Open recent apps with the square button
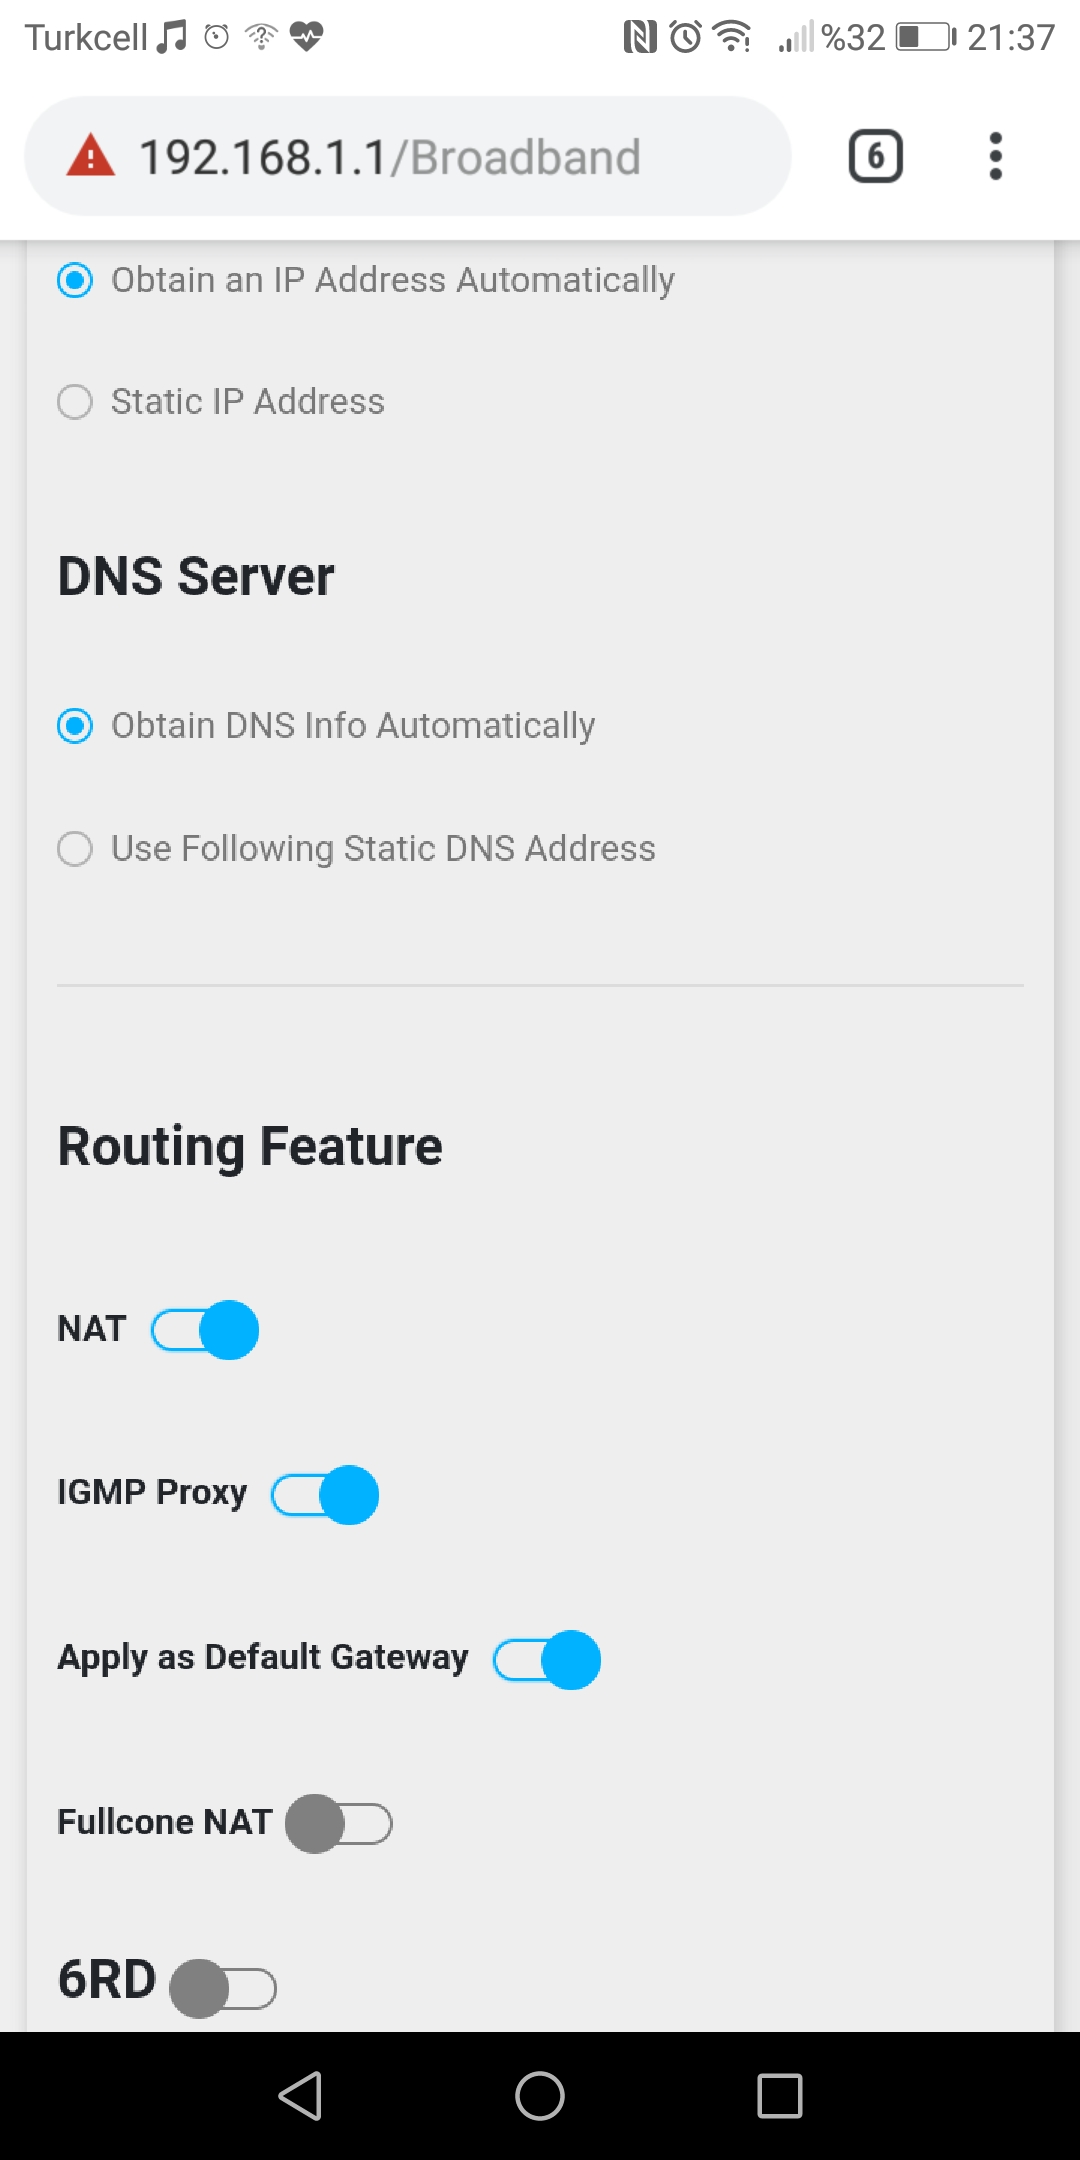This screenshot has height=2160, width=1080. [780, 2095]
